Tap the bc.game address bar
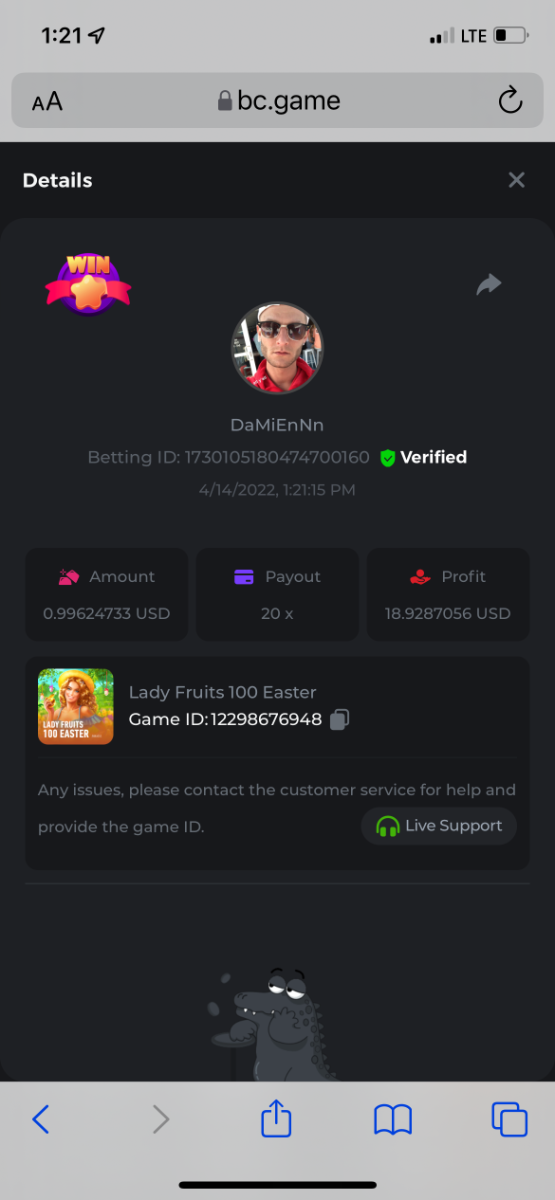 [x=278, y=100]
